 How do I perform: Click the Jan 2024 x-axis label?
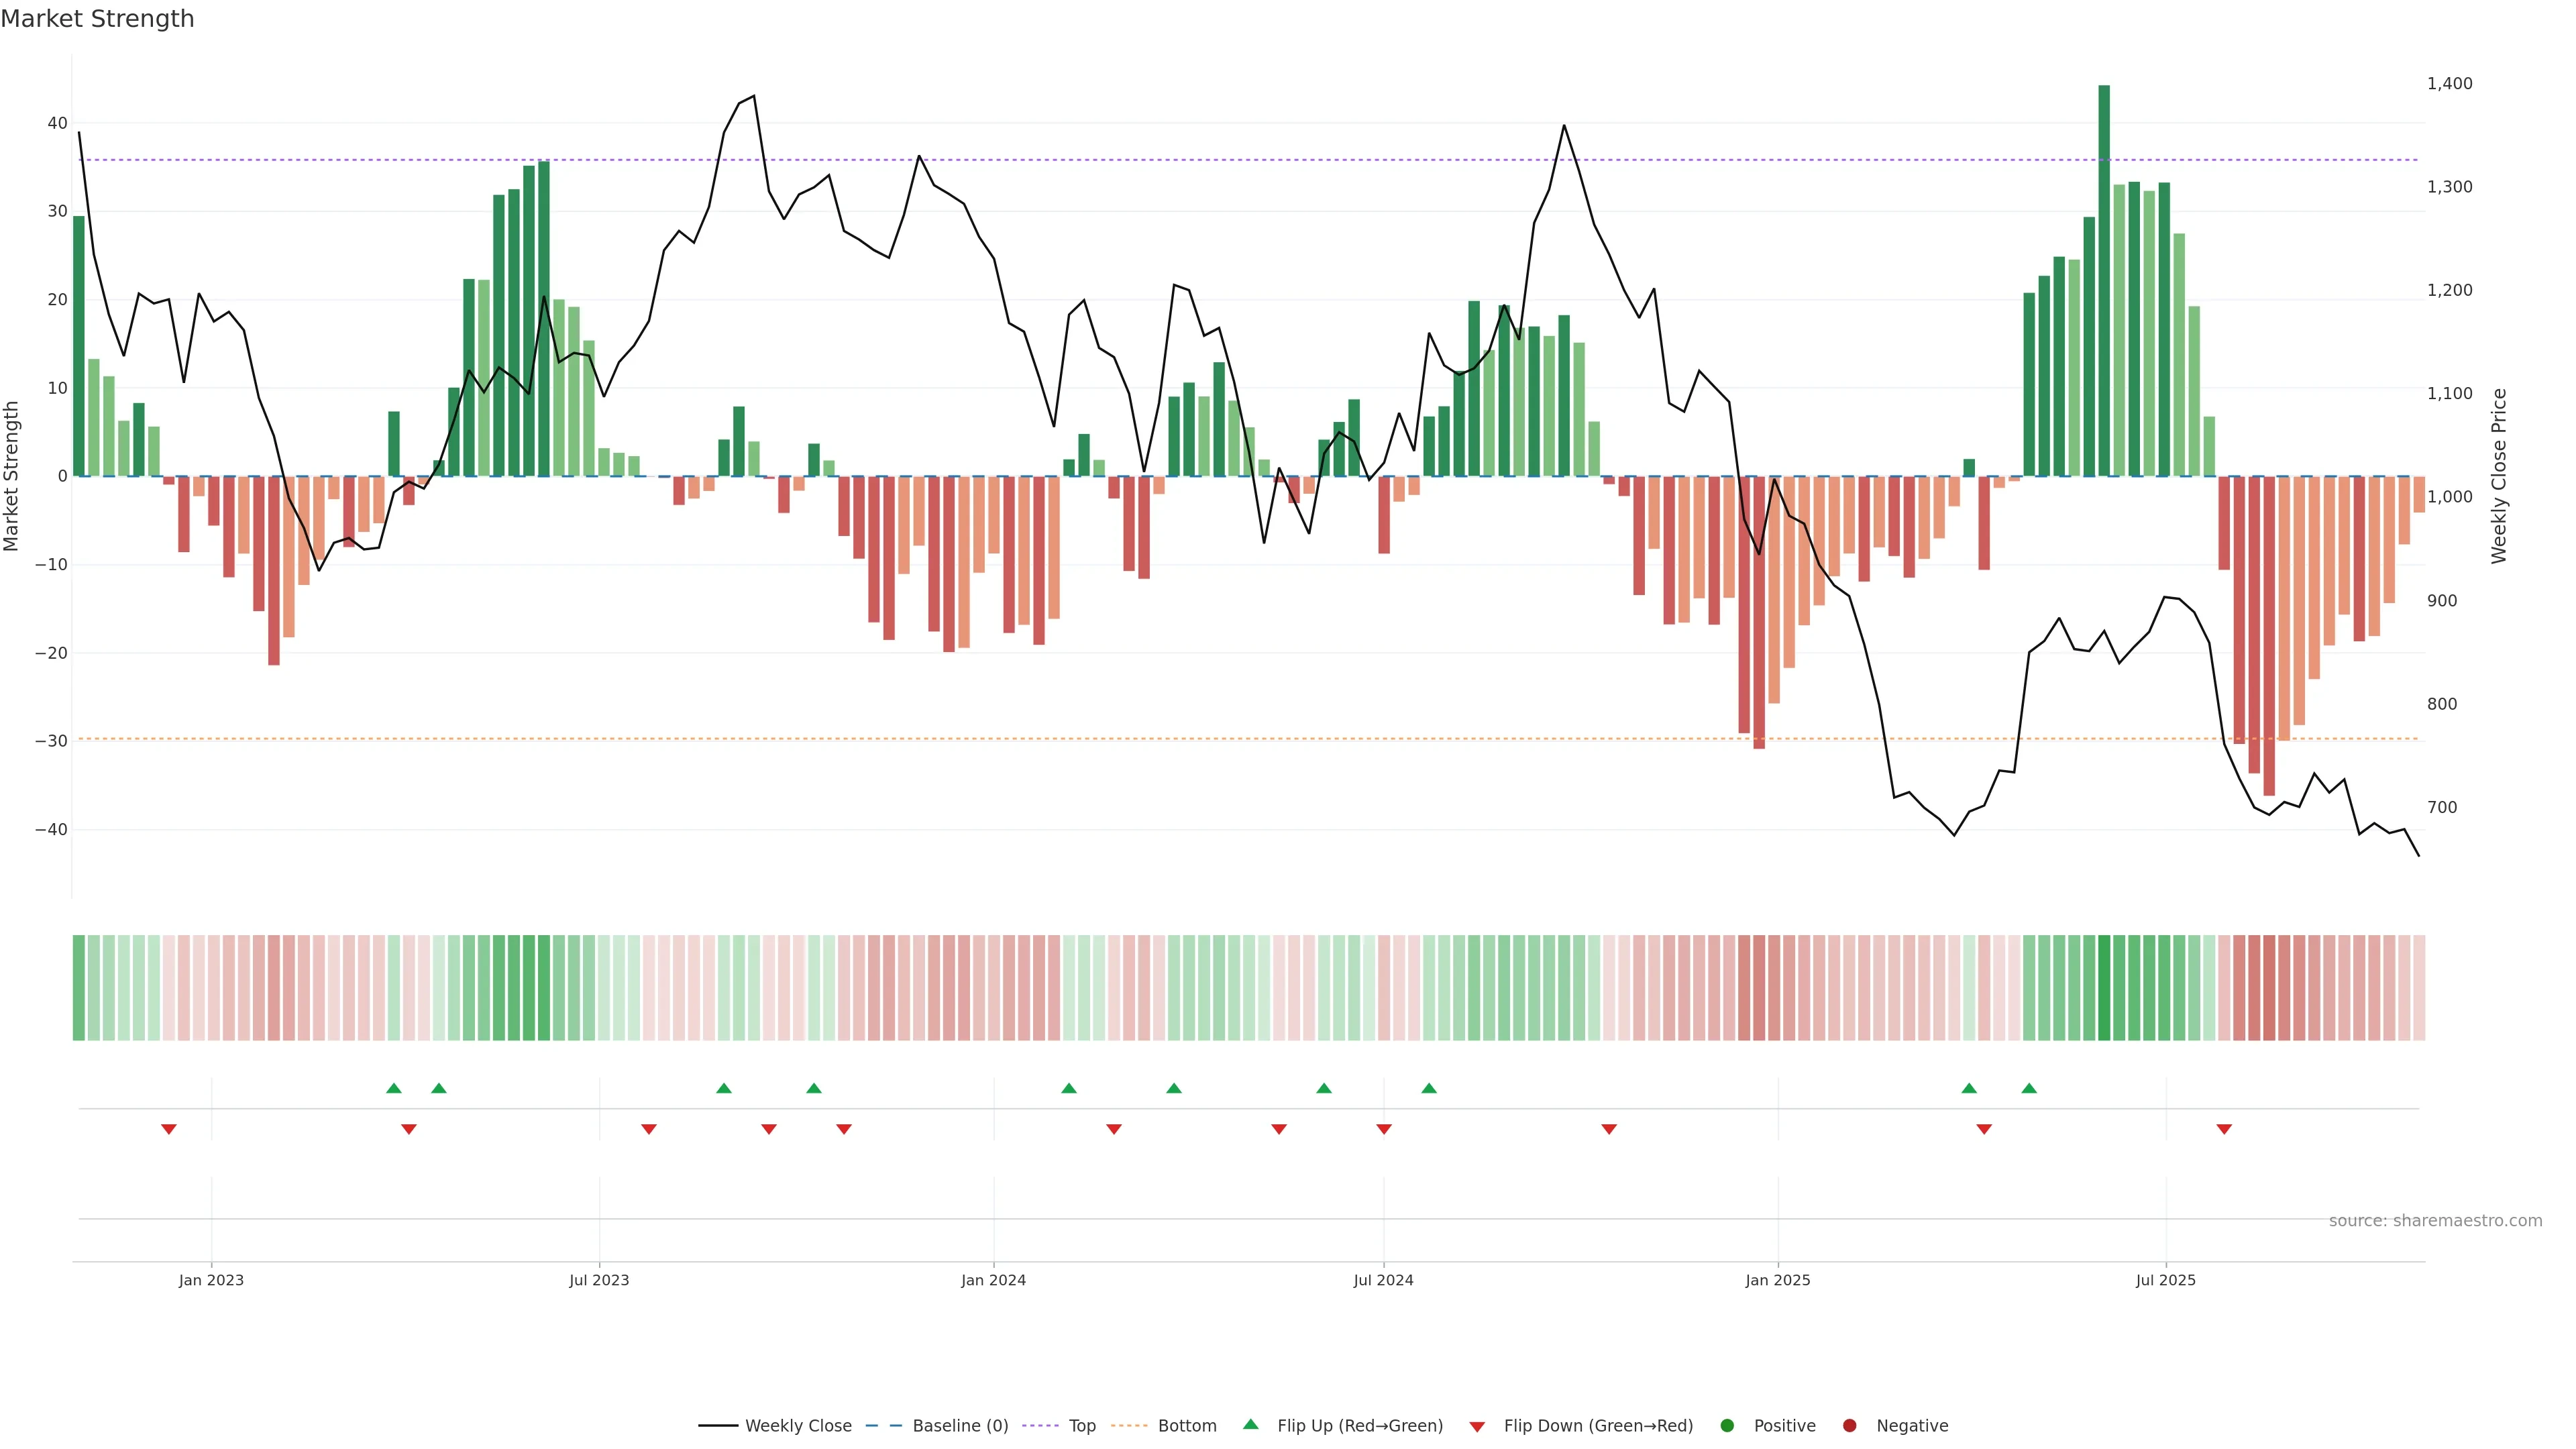coord(993,1280)
